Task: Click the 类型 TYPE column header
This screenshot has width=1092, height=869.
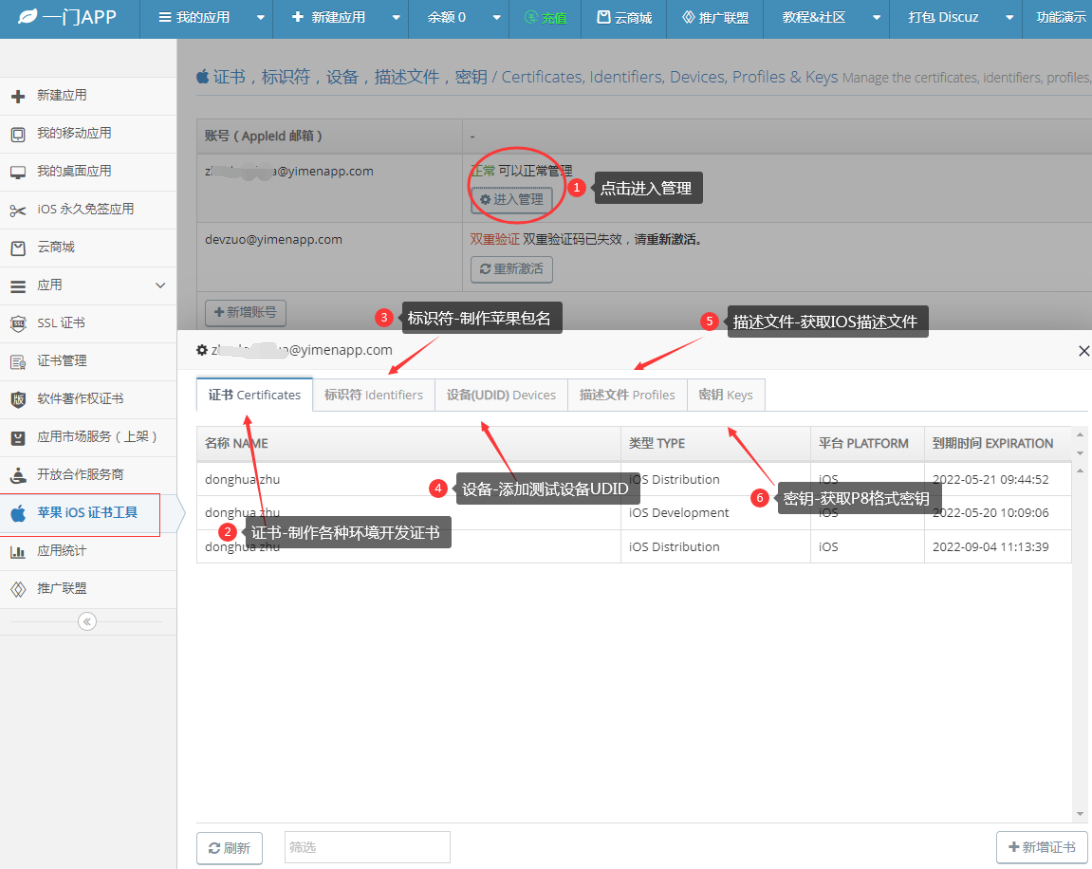Action: point(715,444)
